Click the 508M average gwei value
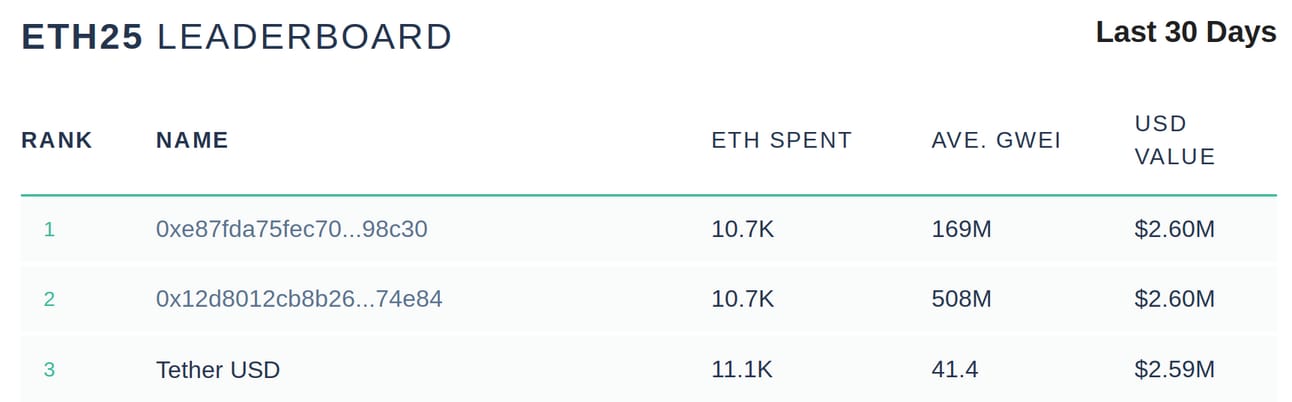The height and width of the screenshot is (402, 1292). (x=961, y=299)
